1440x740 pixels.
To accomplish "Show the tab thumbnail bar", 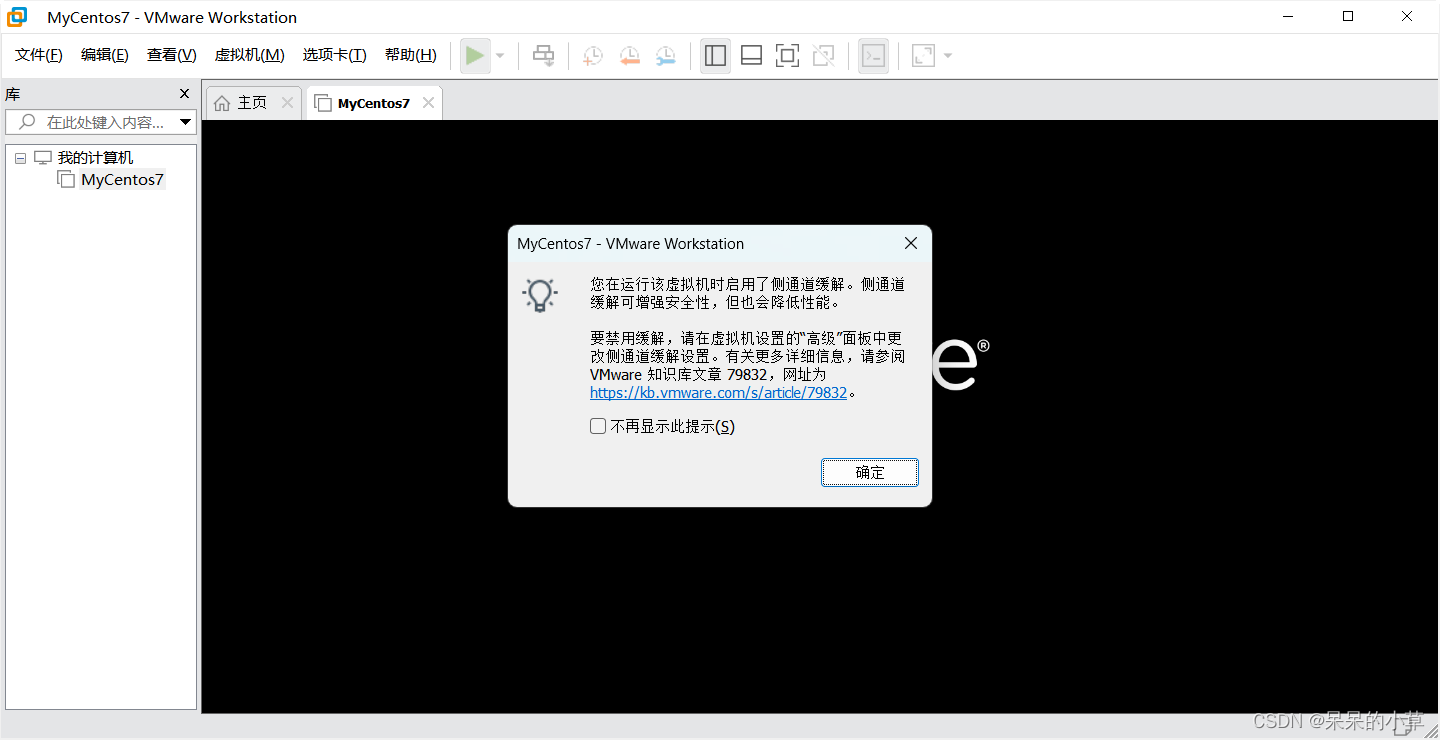I will pyautogui.click(x=751, y=55).
